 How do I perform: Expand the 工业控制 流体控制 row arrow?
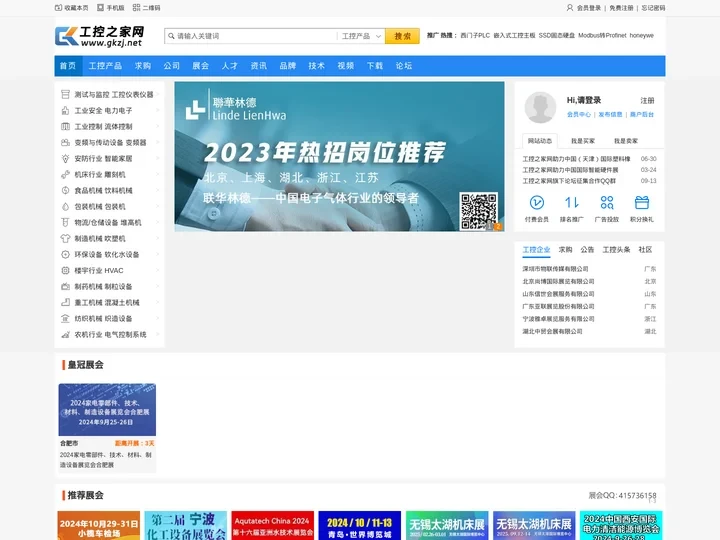tap(158, 127)
